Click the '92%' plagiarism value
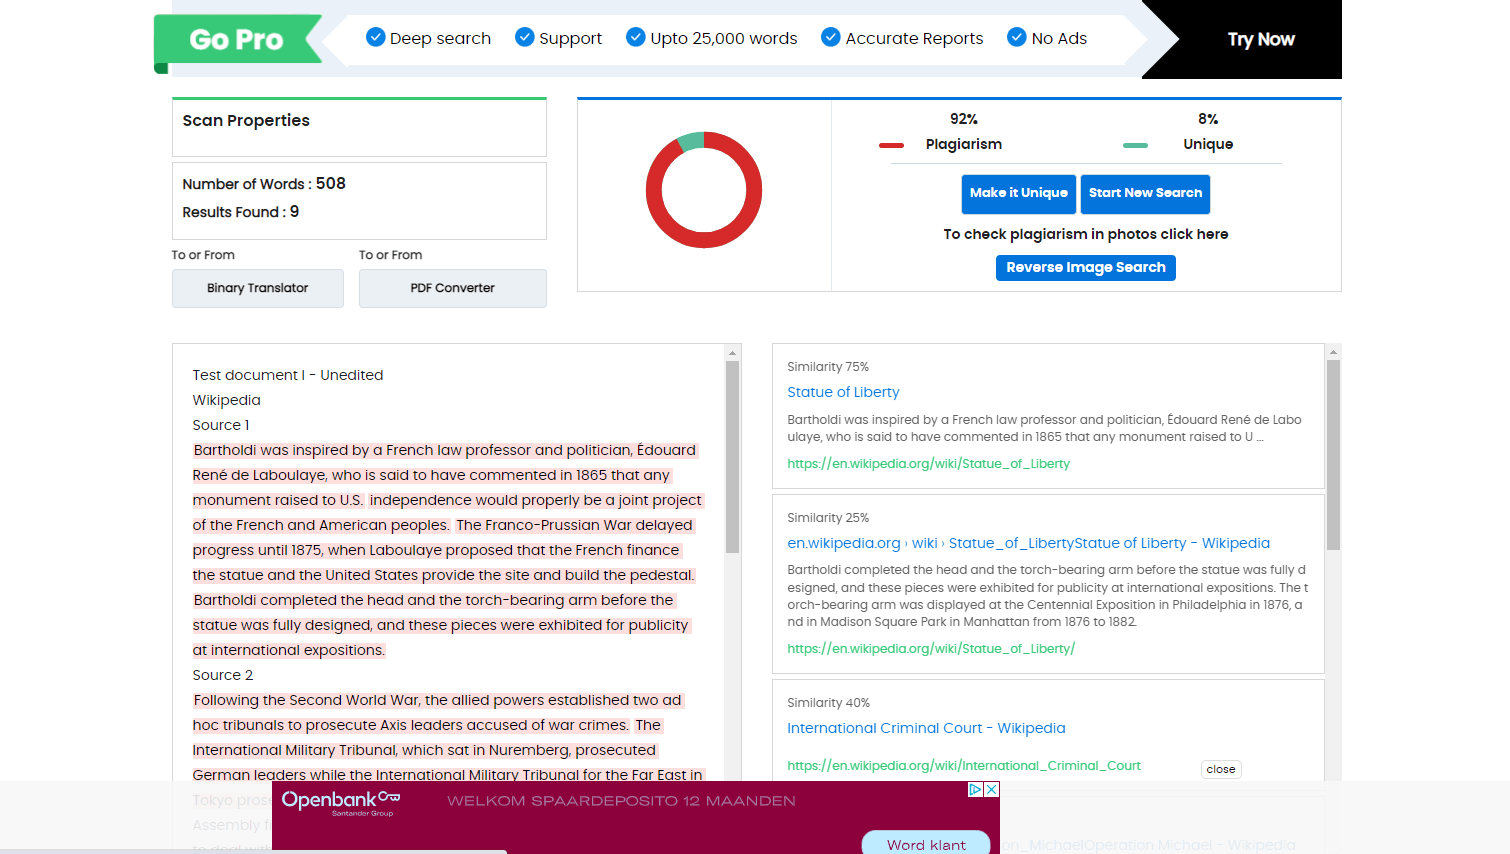The height and width of the screenshot is (854, 1510). pos(964,119)
